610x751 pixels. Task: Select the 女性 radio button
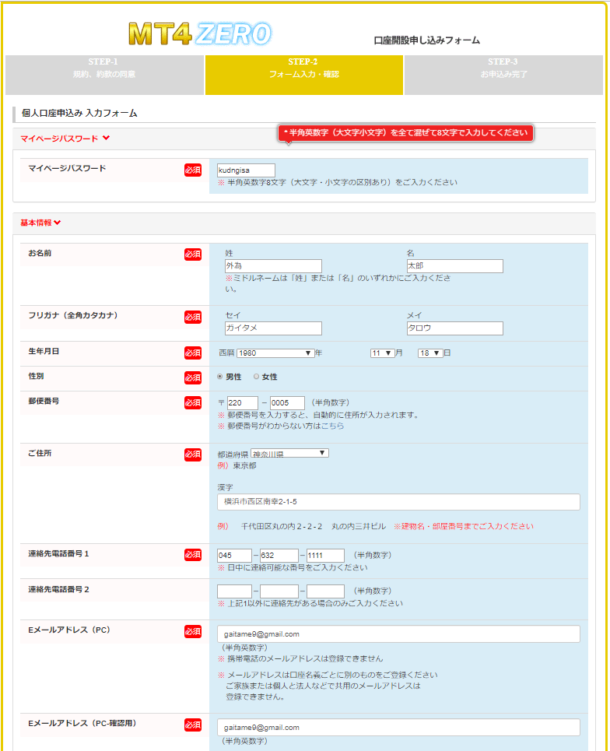coord(256,377)
